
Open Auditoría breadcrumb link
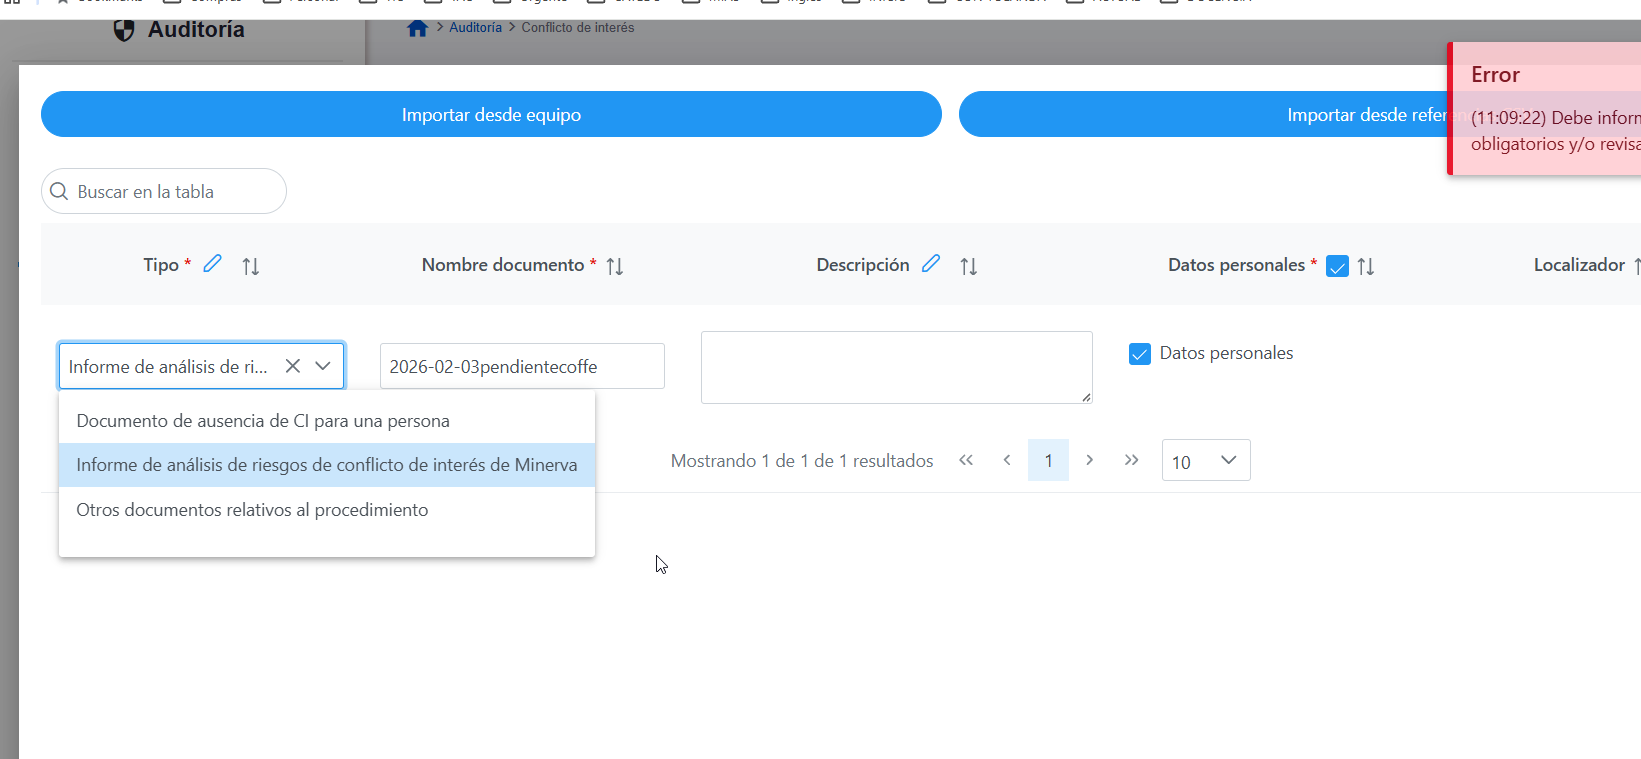point(475,28)
